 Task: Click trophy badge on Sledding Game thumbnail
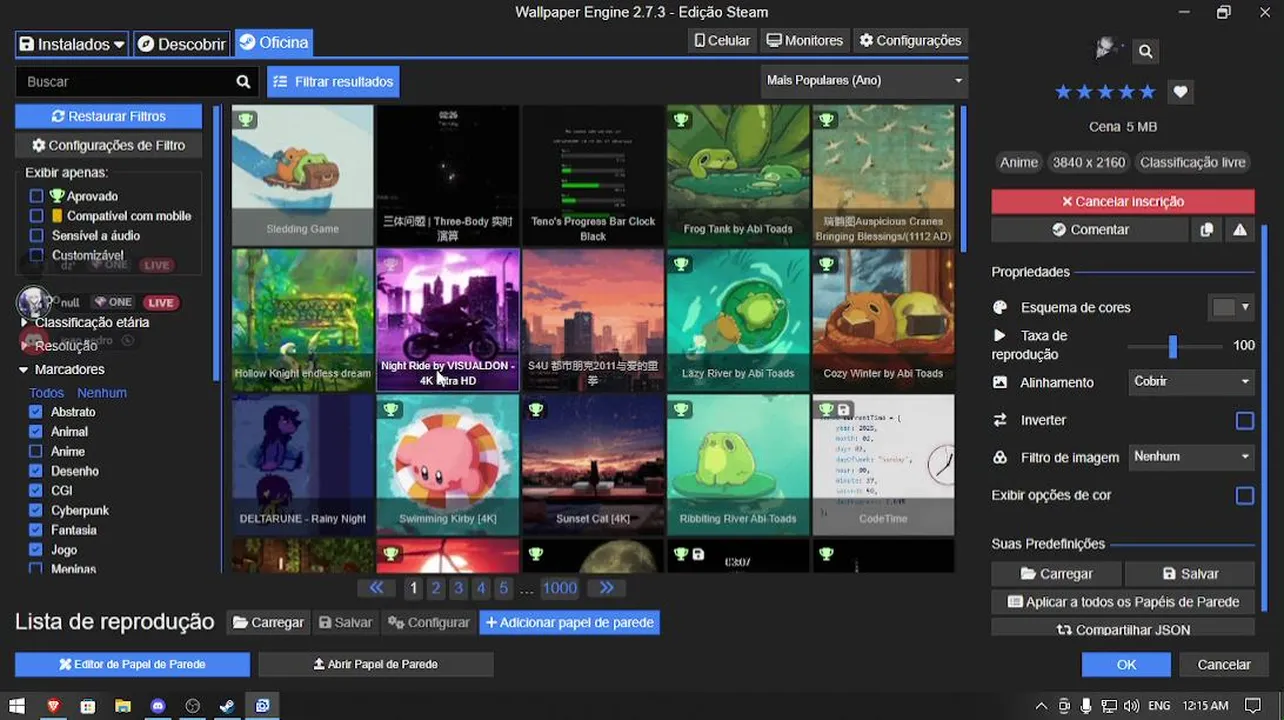click(246, 120)
